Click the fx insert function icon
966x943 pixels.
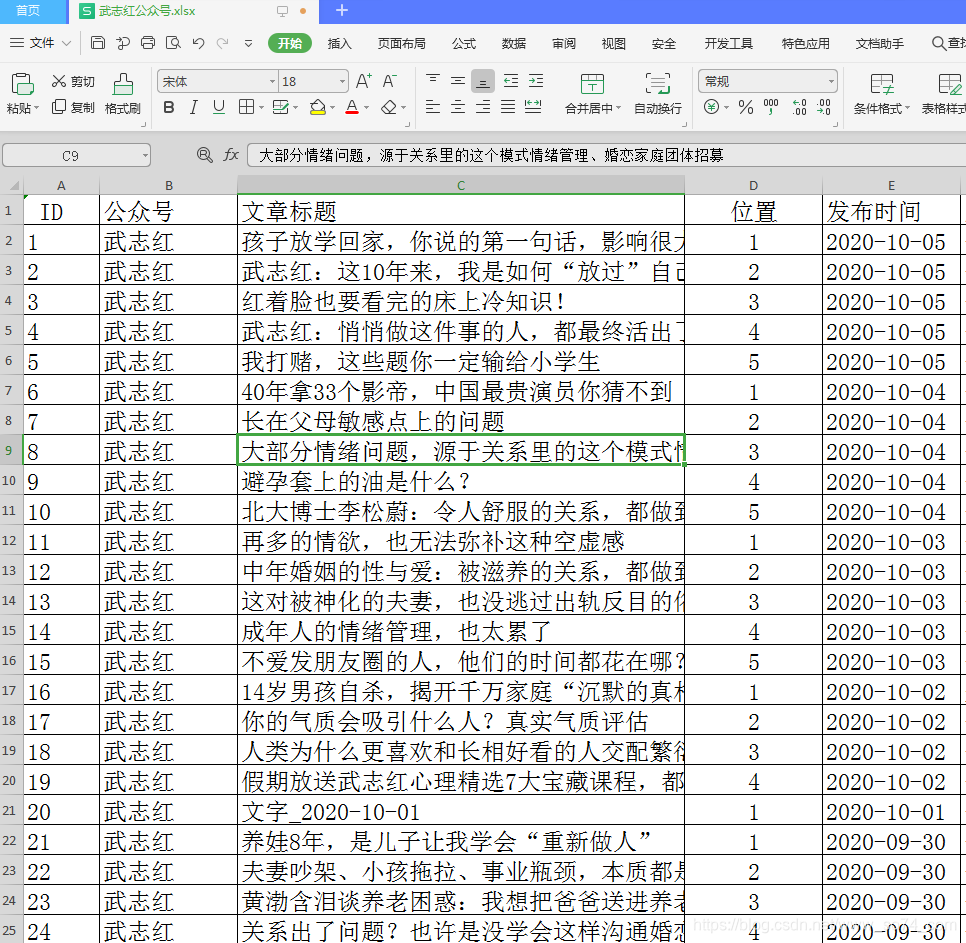tap(231, 155)
